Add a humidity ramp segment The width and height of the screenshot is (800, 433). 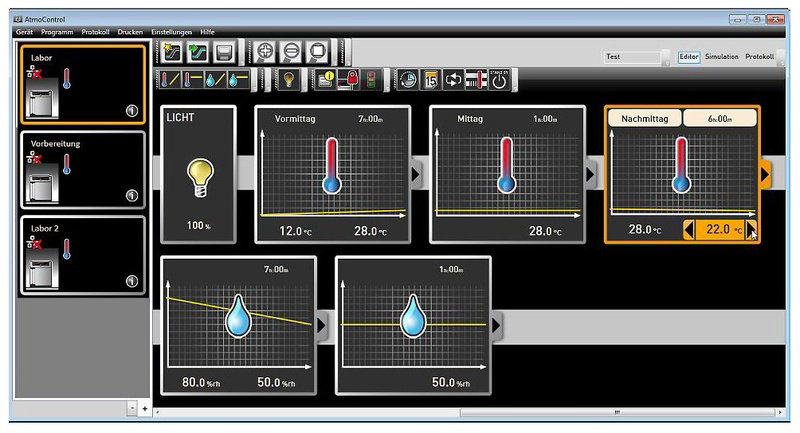pyautogui.click(x=215, y=80)
